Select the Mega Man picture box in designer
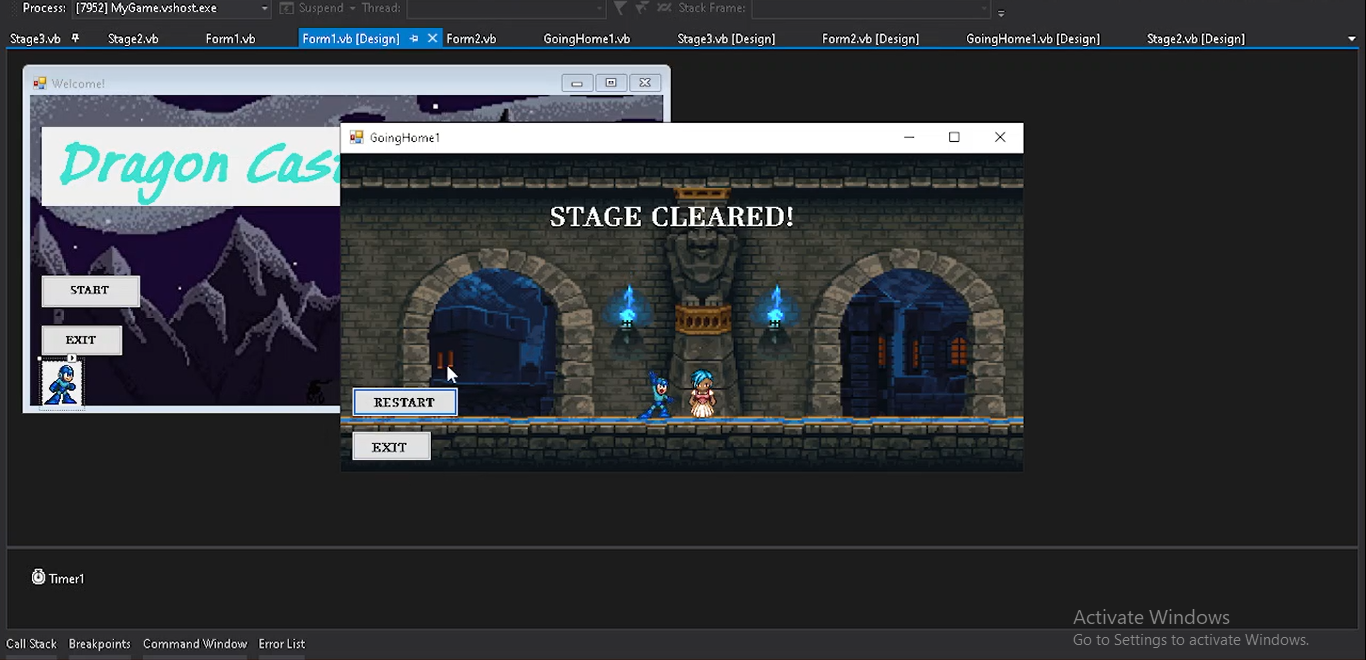Viewport: 1366px width, 660px height. [61, 384]
